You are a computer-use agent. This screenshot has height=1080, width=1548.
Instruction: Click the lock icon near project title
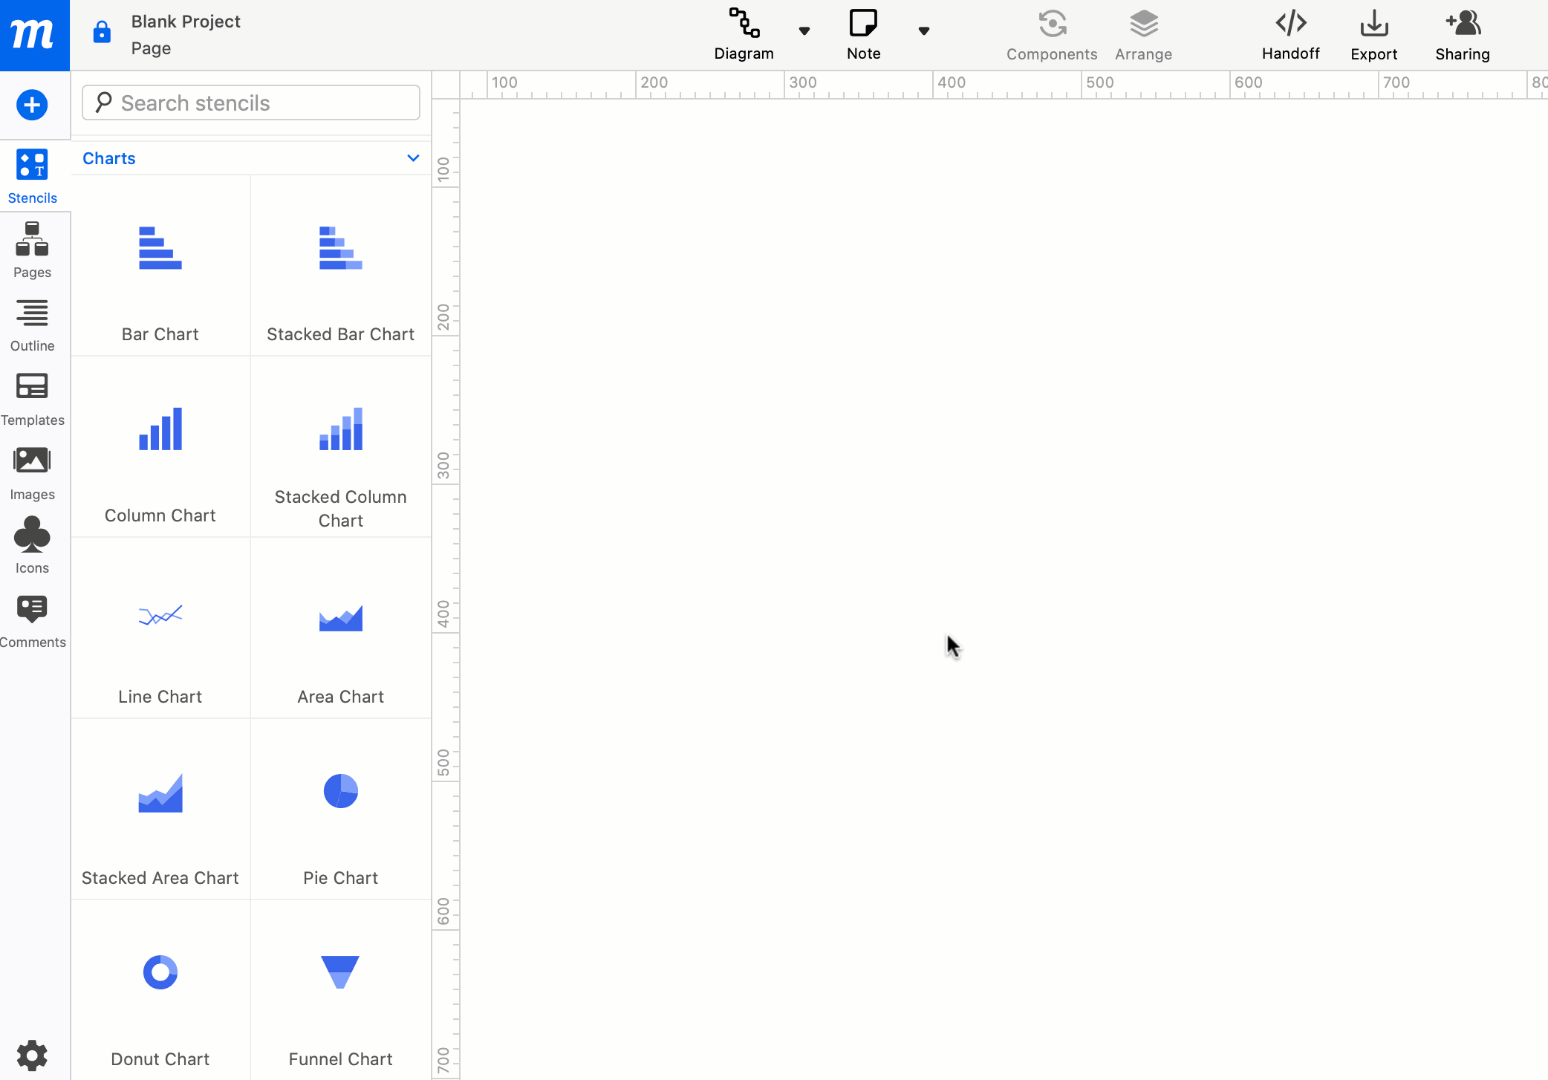pyautogui.click(x=101, y=31)
